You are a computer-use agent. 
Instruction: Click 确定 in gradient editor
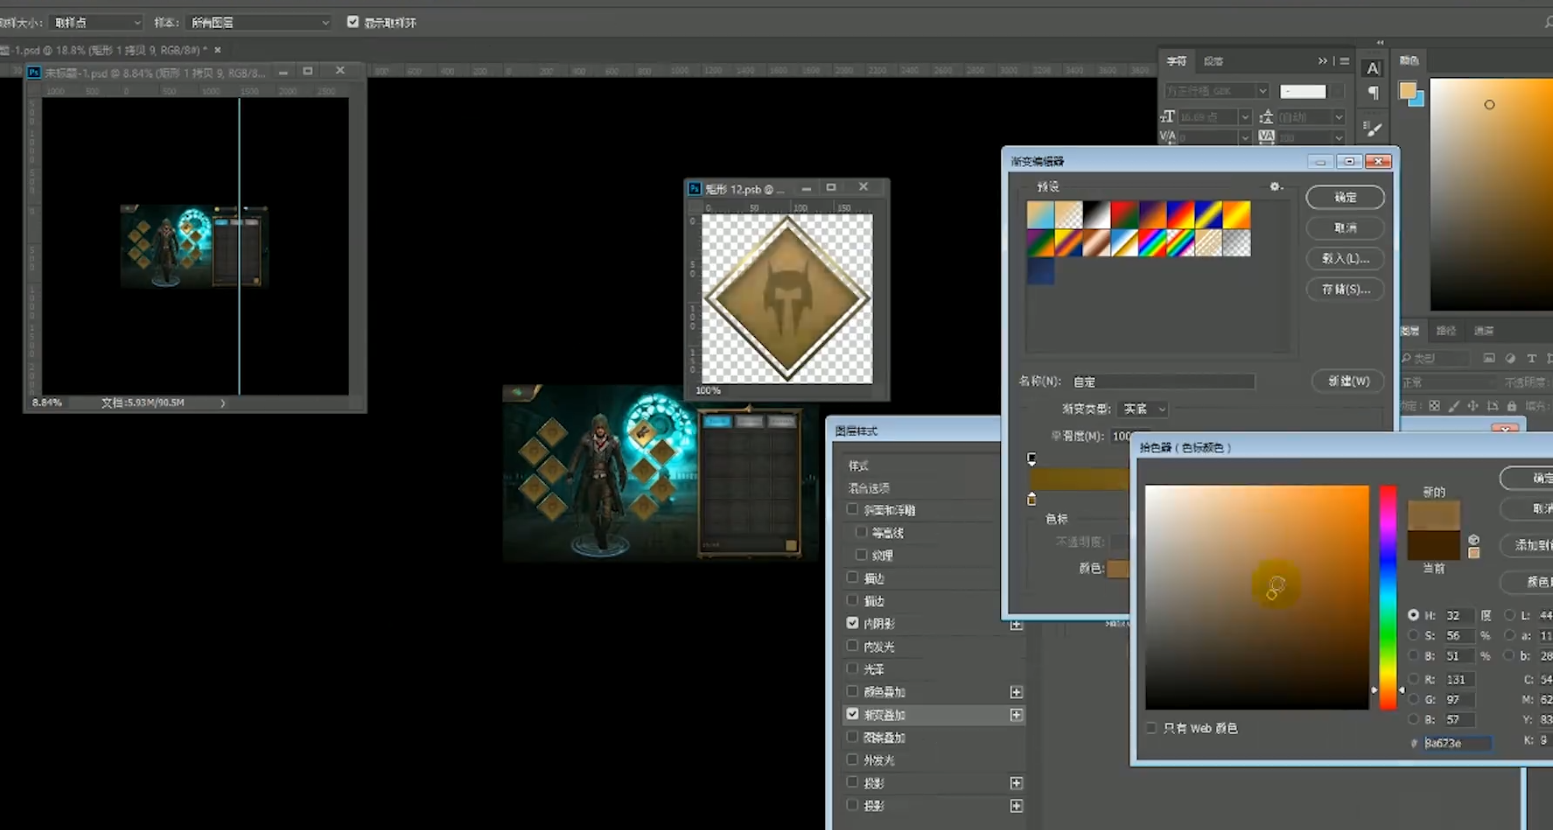[1345, 197]
